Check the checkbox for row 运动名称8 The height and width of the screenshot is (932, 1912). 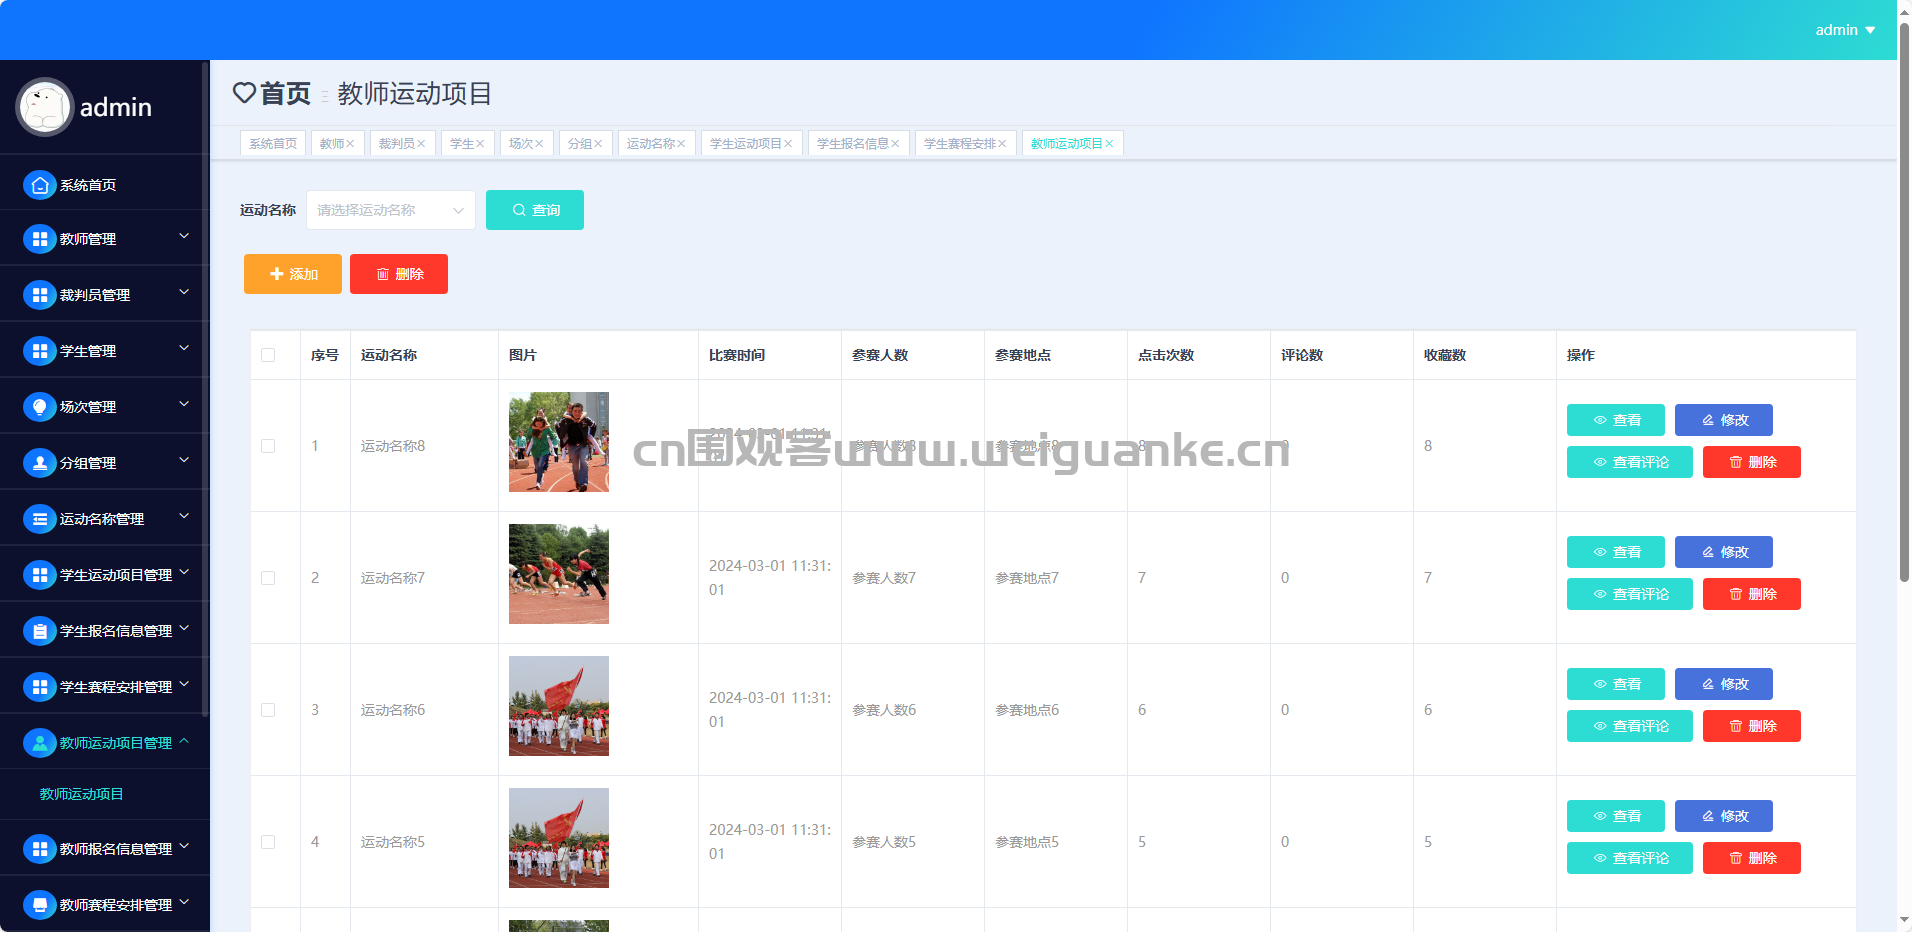coord(268,446)
